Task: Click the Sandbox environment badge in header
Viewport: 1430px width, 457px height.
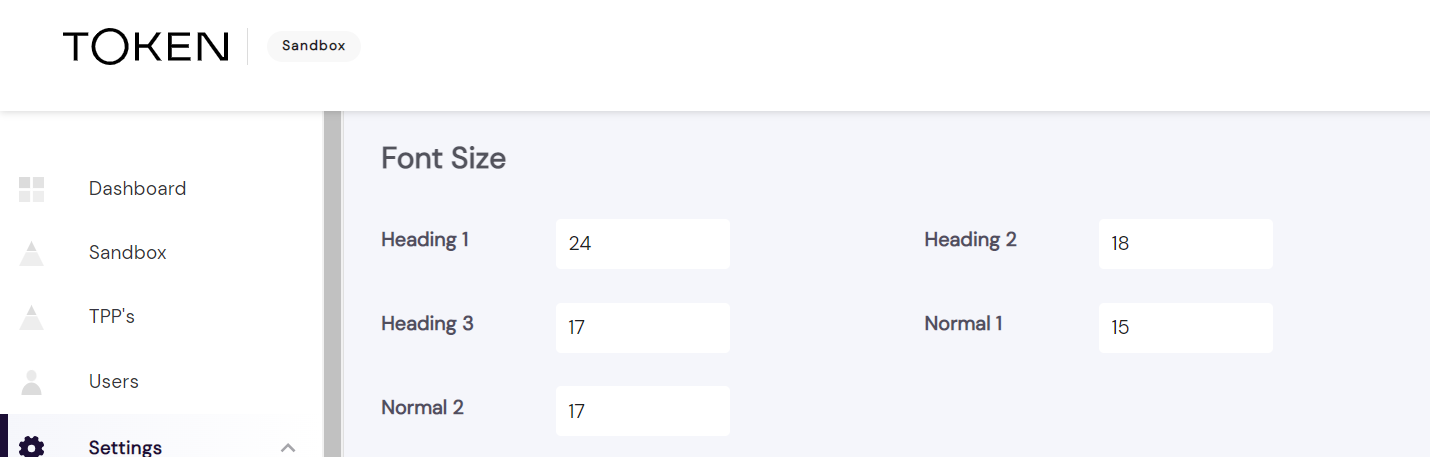Action: coord(313,46)
